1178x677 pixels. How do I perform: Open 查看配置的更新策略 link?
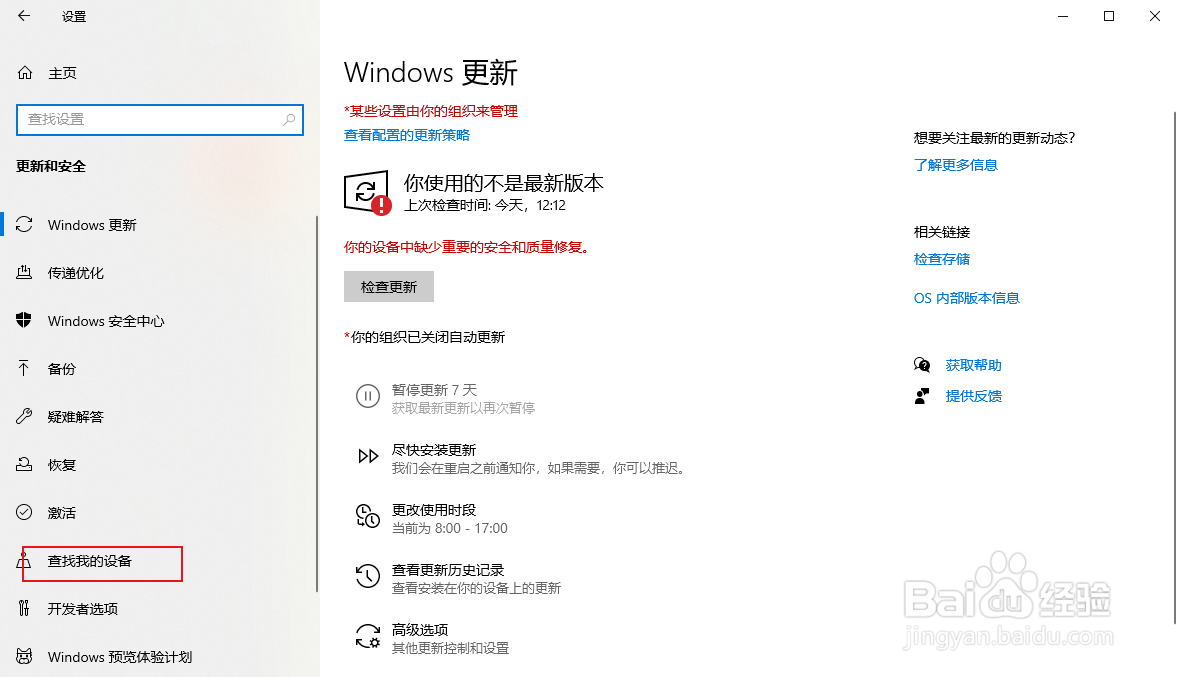(x=406, y=135)
